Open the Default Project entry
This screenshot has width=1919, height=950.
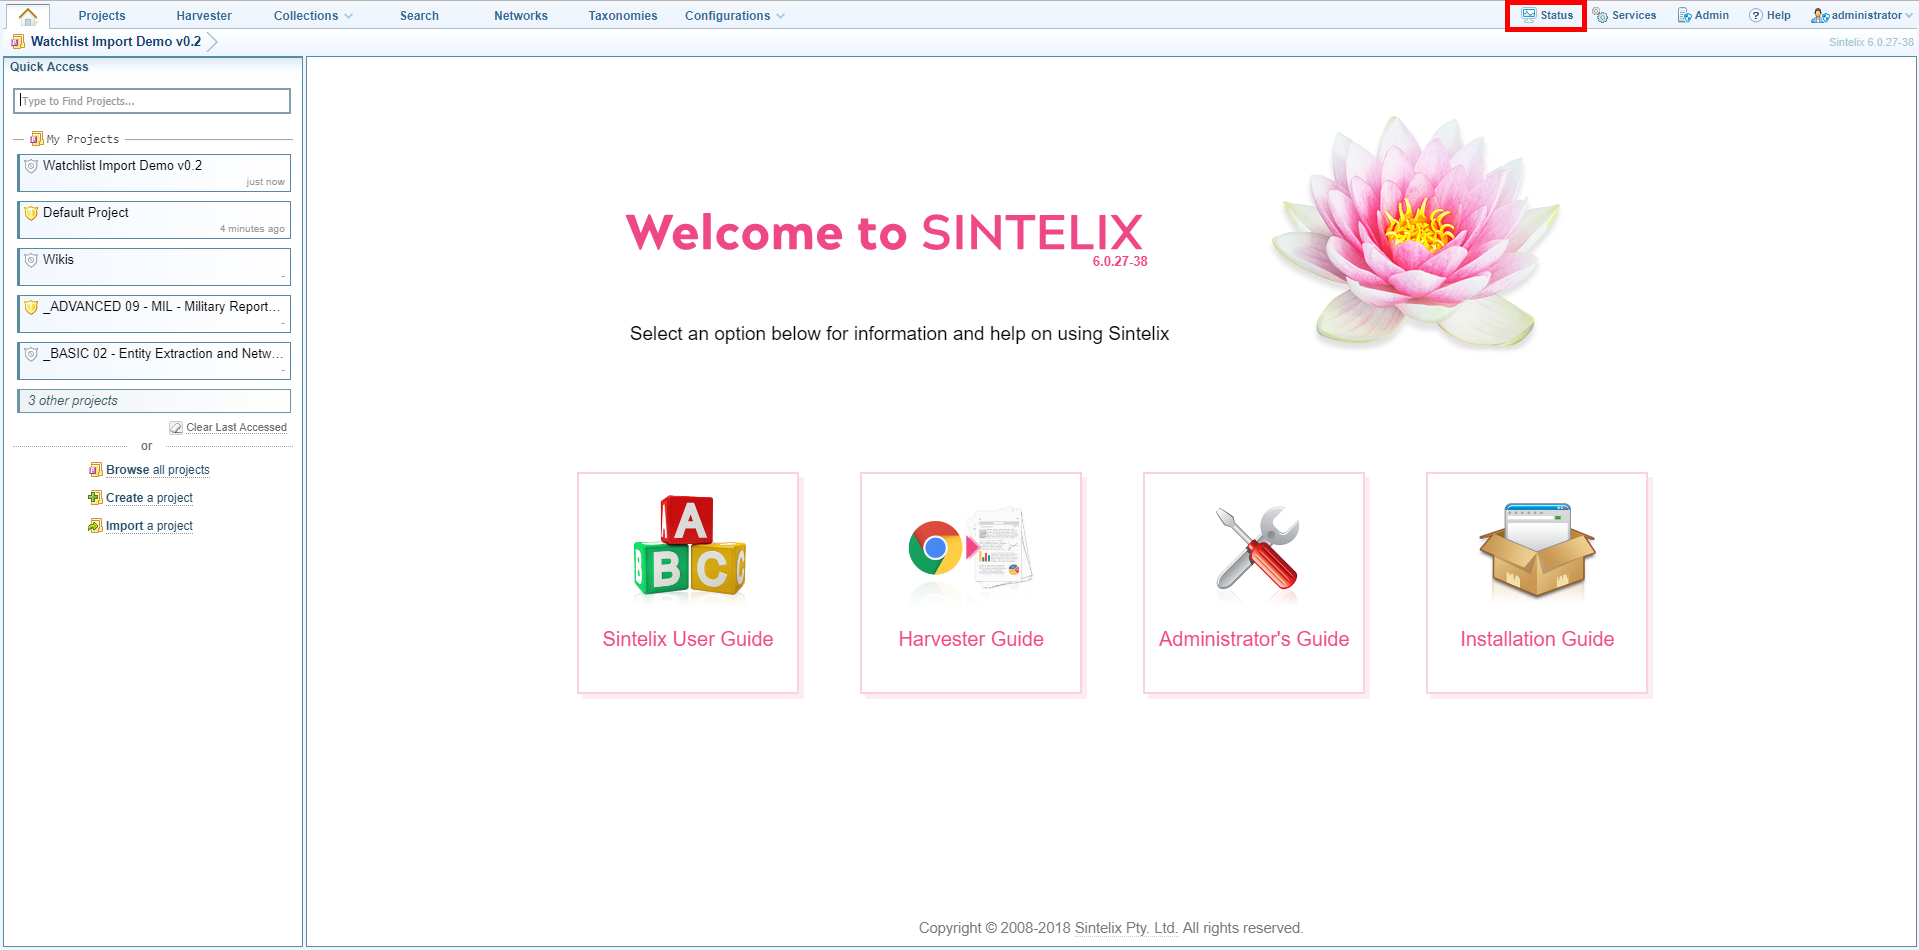point(154,220)
